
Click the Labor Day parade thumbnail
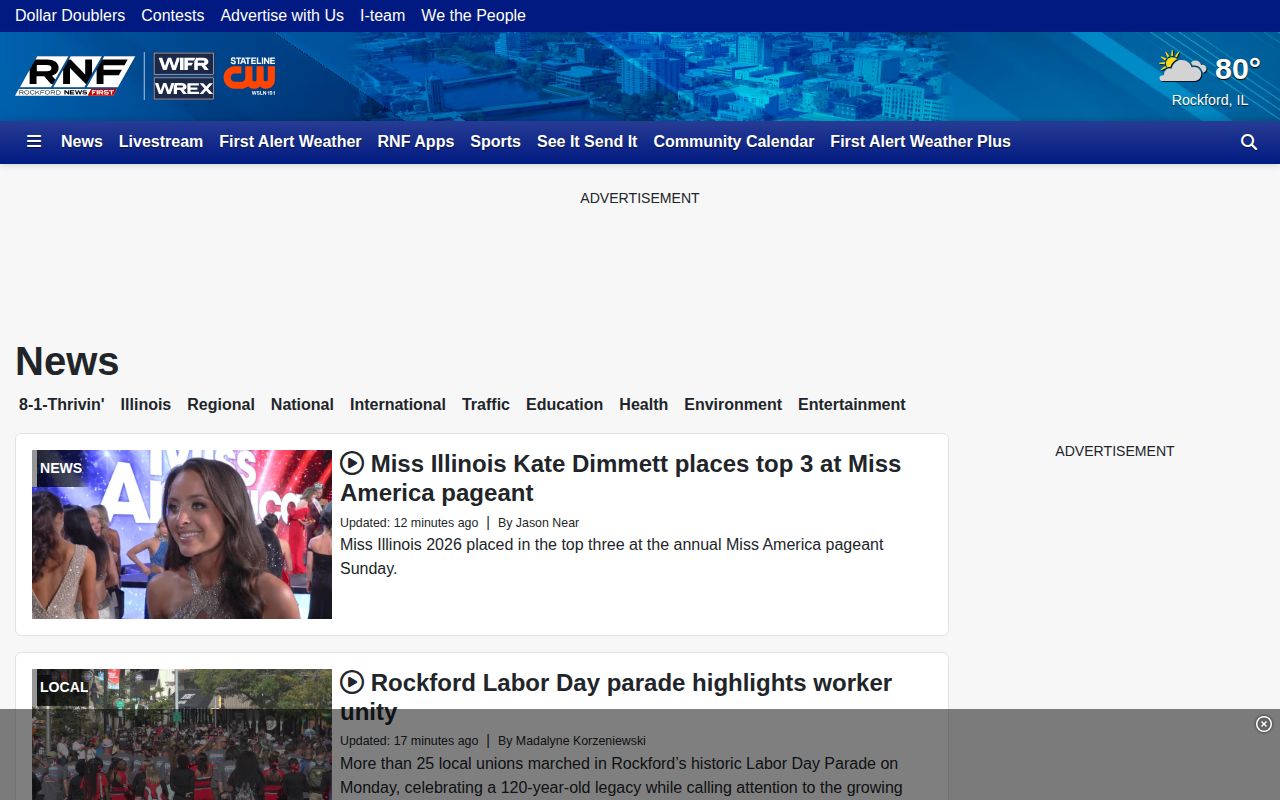coord(182,734)
